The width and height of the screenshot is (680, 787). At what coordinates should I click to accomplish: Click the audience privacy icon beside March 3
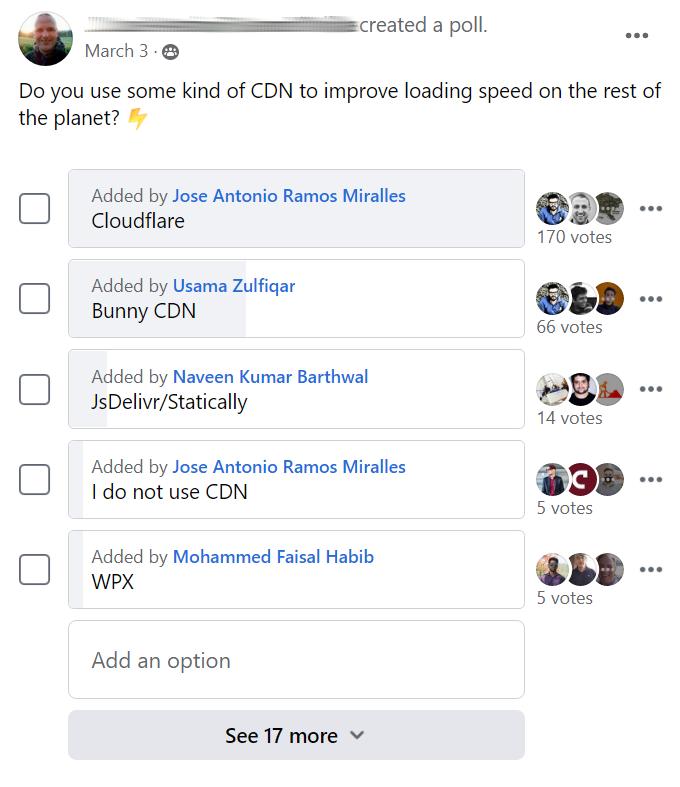pos(171,51)
